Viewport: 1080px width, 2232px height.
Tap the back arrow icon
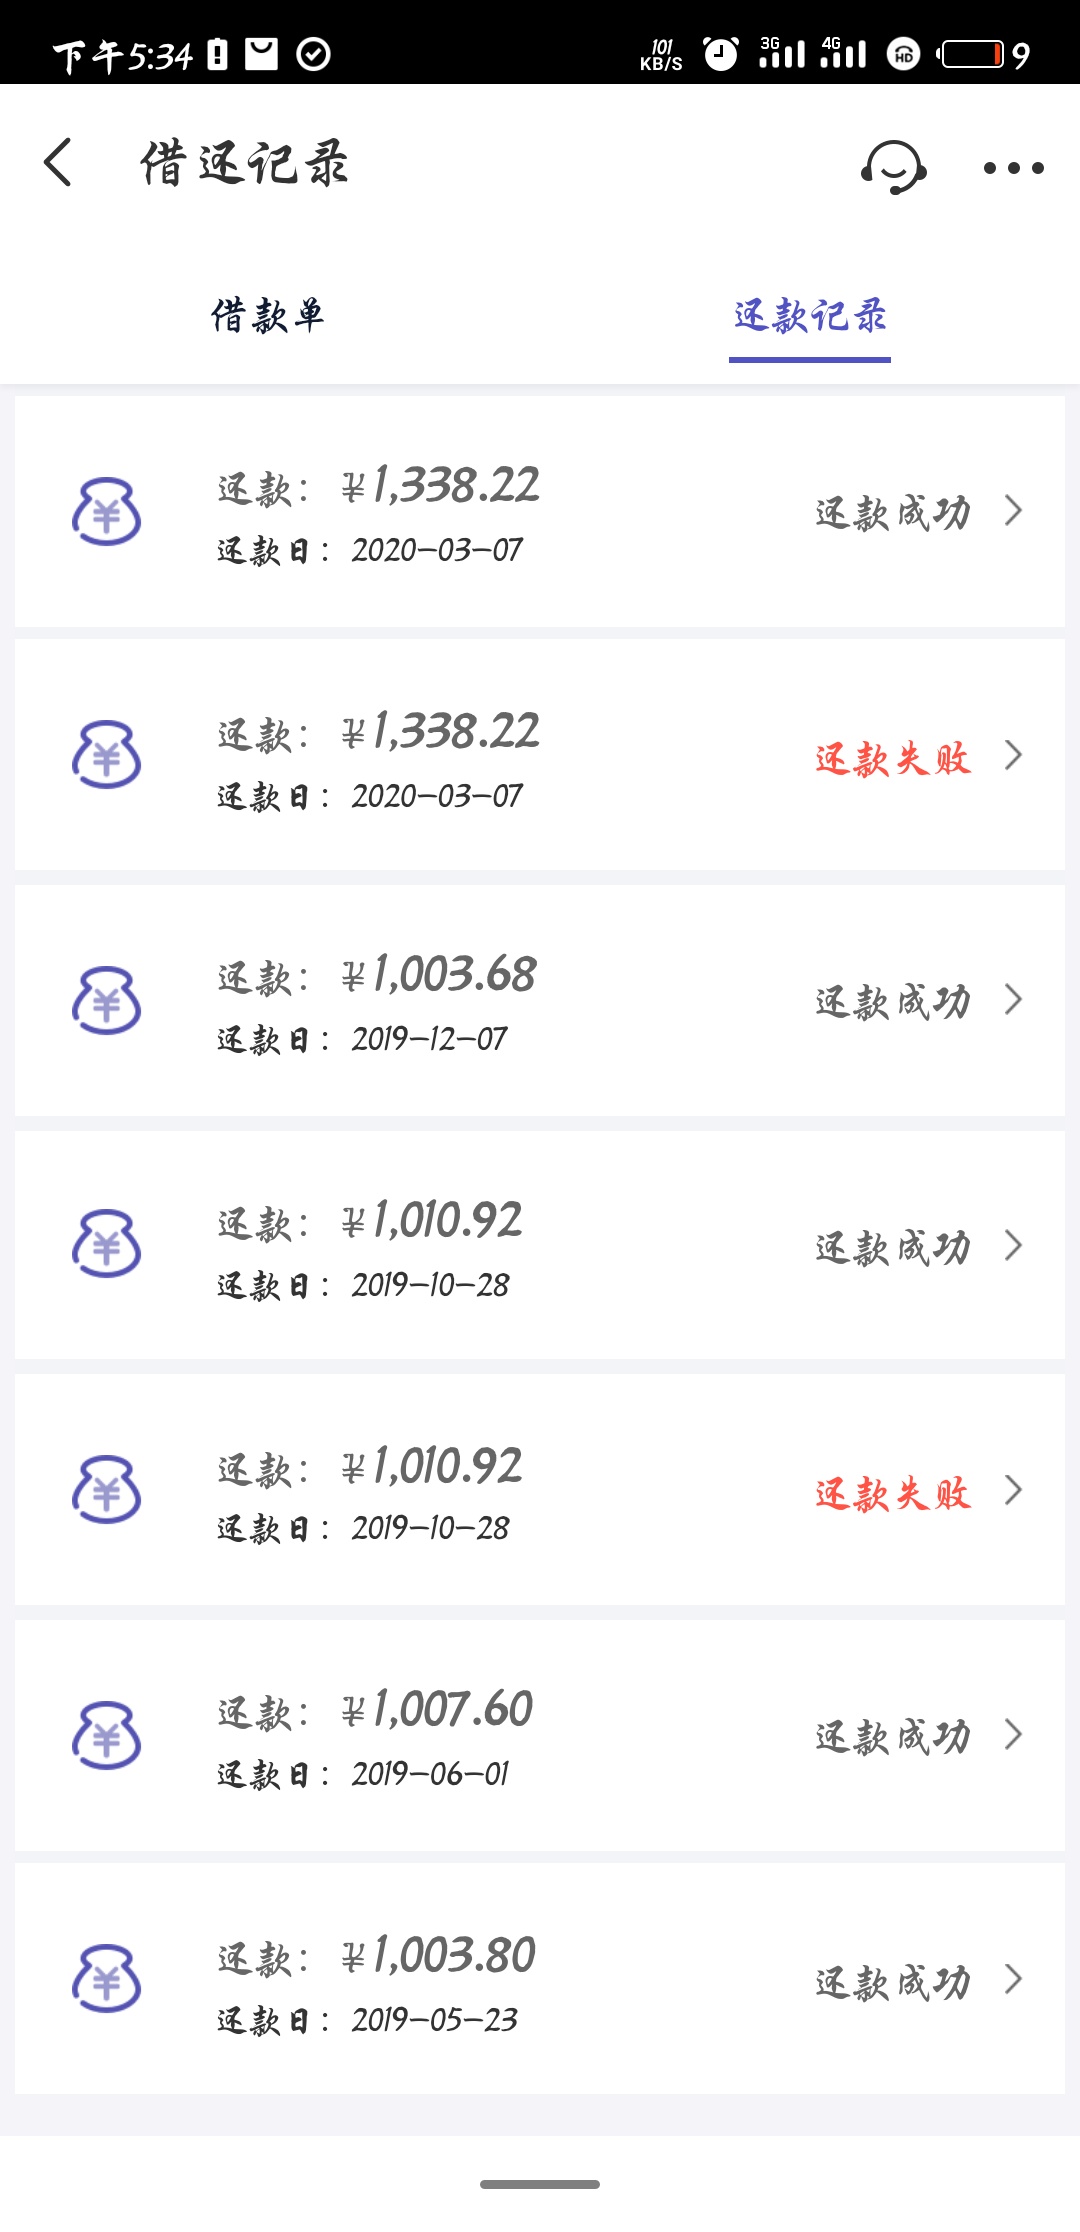[59, 162]
